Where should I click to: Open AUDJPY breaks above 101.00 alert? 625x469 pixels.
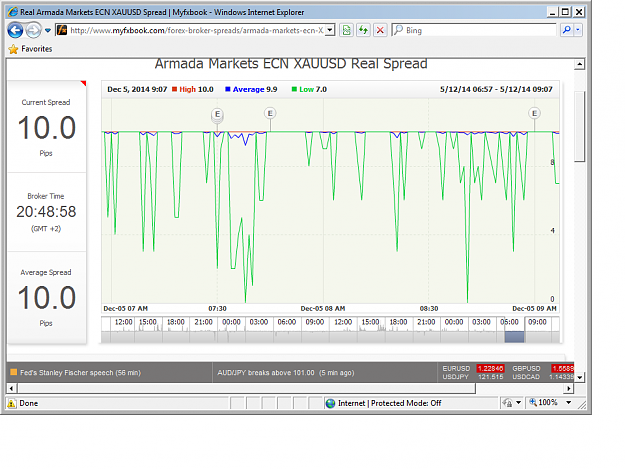point(286,373)
